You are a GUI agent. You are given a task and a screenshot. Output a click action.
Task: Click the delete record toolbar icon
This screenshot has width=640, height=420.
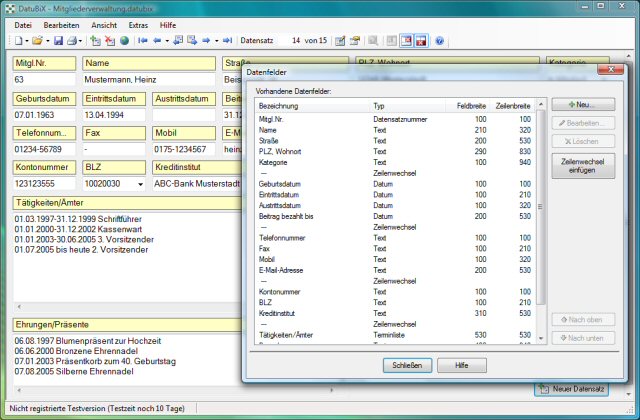click(110, 41)
